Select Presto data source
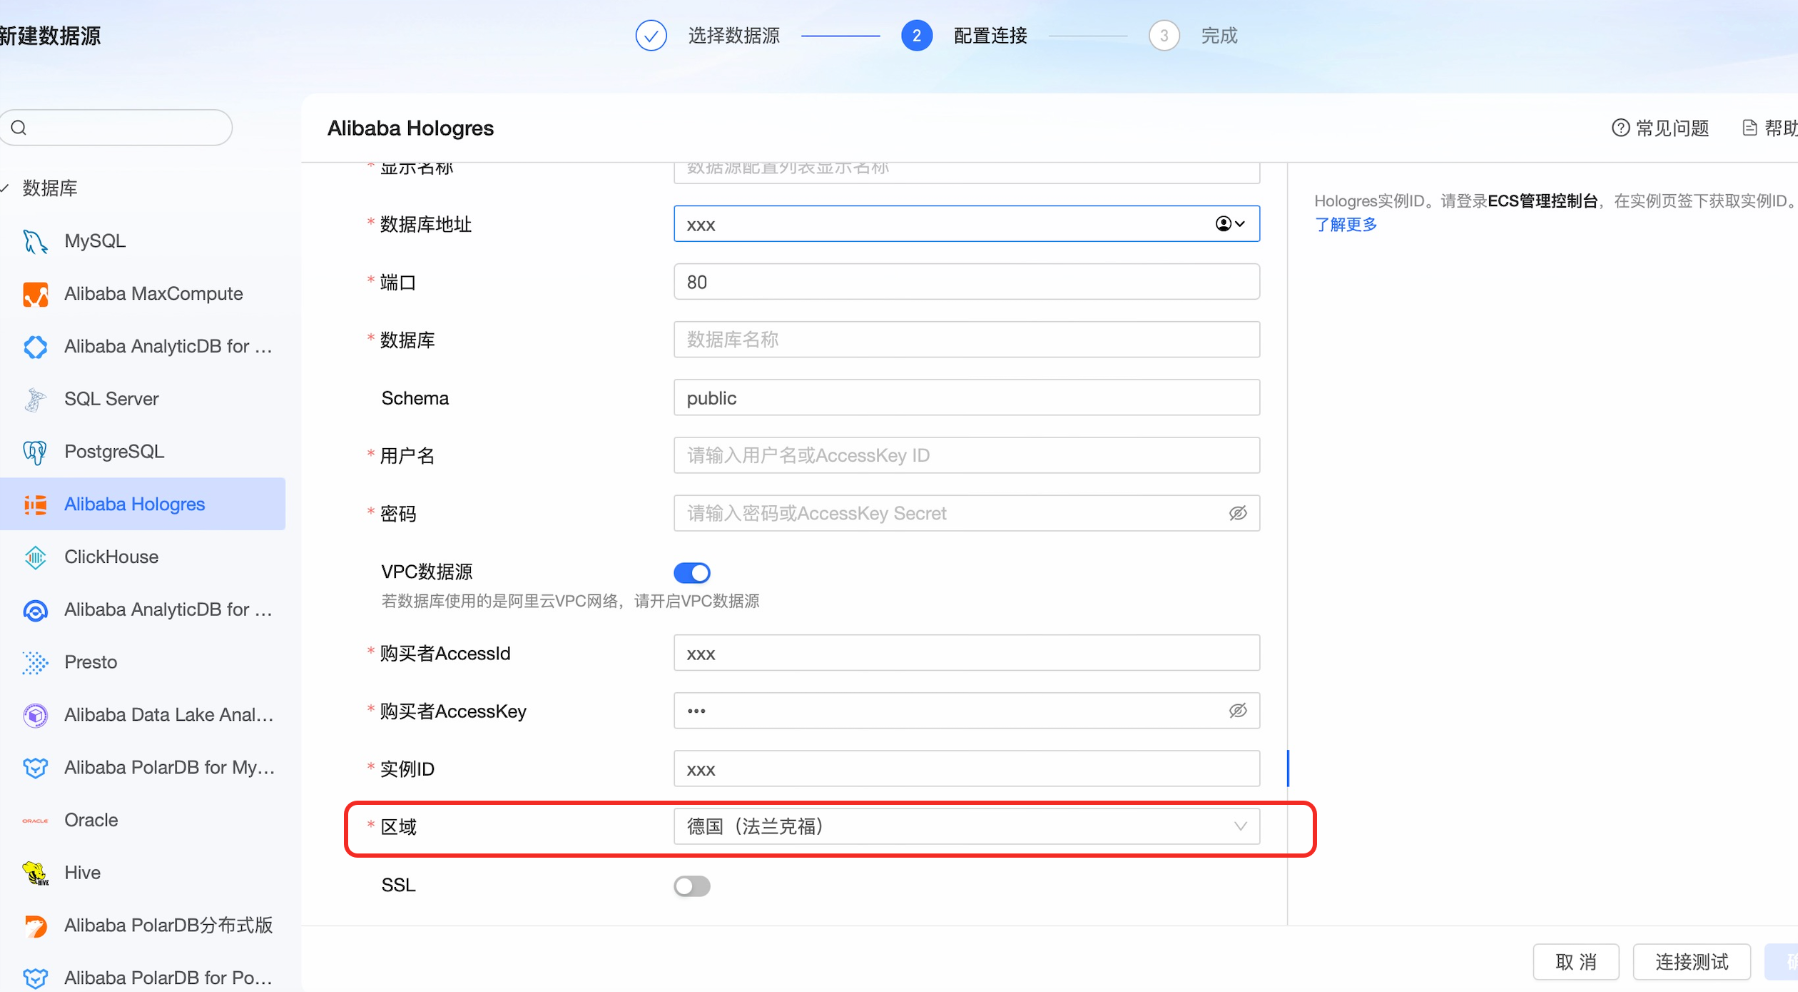This screenshot has width=1798, height=992. 142,662
